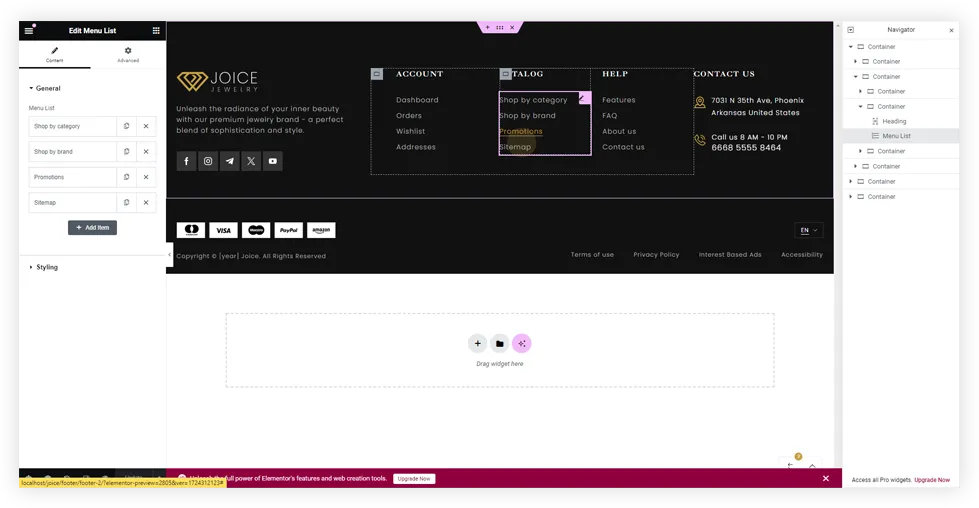This screenshot has width=979, height=508.
Task: Collapse the top Container in Navigator
Action: (x=851, y=47)
